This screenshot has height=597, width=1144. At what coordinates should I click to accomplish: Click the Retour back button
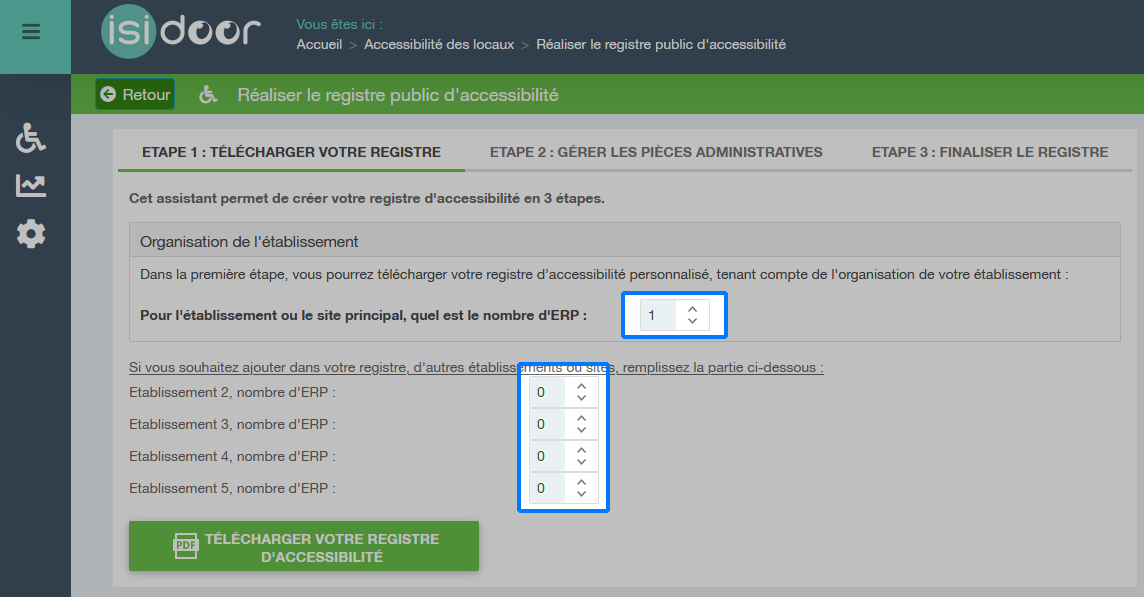135,94
